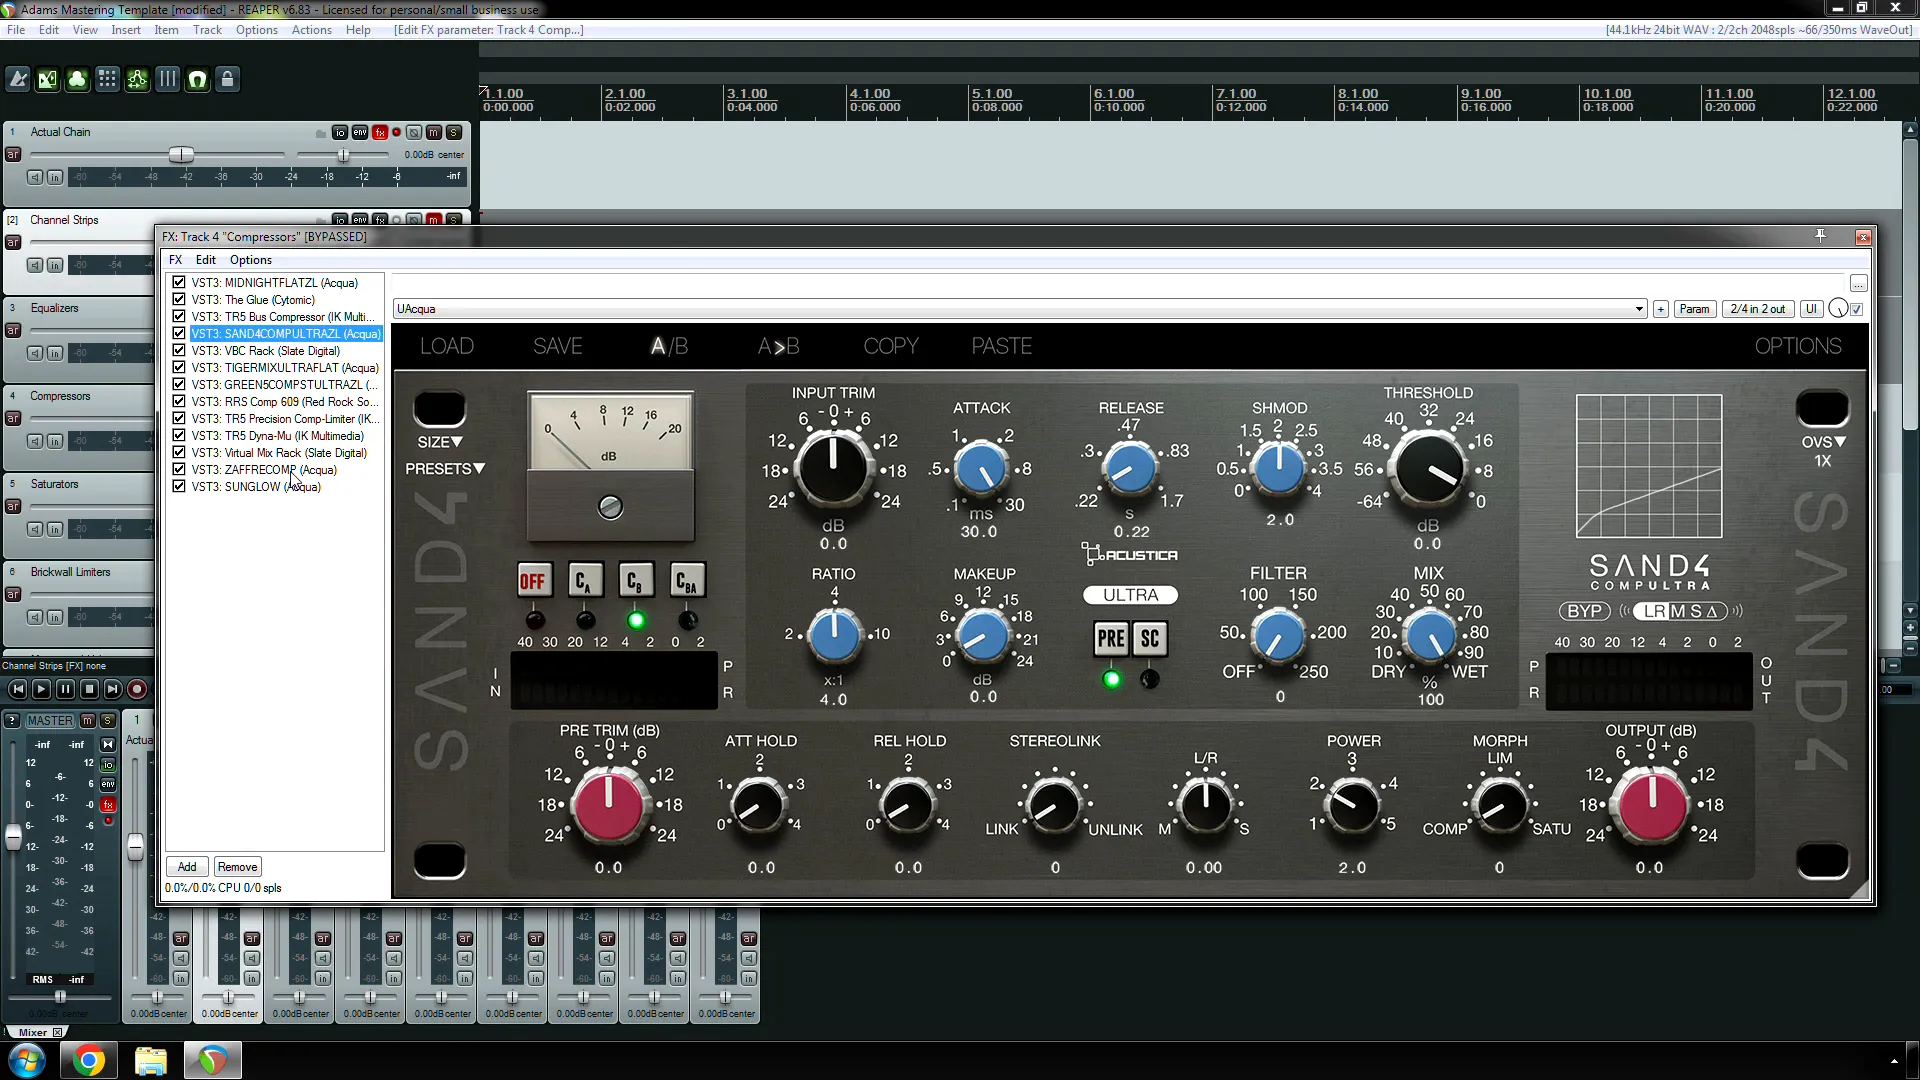
Task: Open the master track fx chain
Action: point(108,804)
